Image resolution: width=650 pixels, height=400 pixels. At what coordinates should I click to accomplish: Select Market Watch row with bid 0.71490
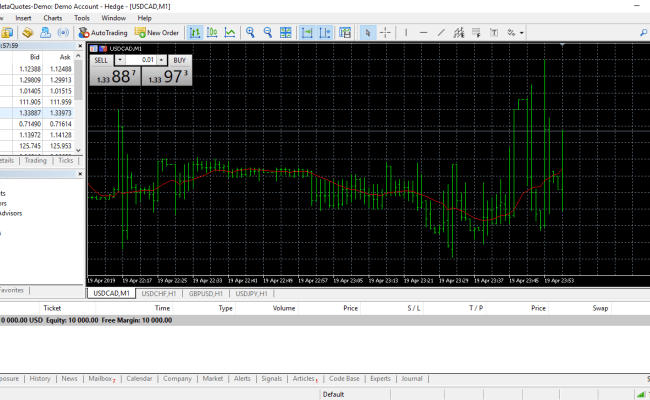click(x=37, y=124)
